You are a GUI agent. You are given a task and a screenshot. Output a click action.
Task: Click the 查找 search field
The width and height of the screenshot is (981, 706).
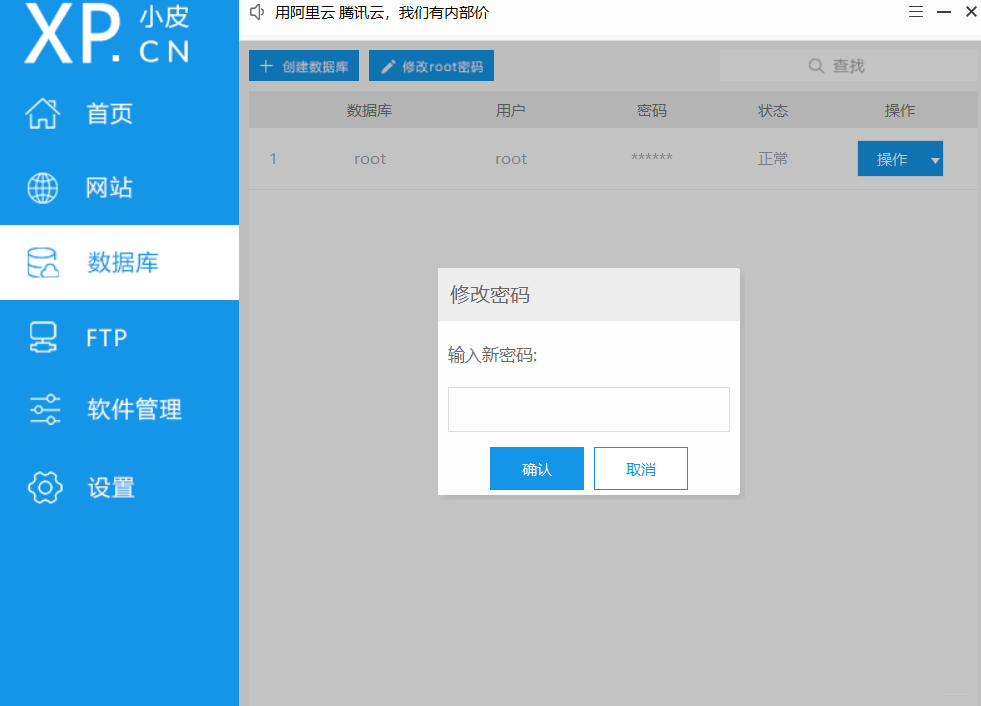point(848,66)
